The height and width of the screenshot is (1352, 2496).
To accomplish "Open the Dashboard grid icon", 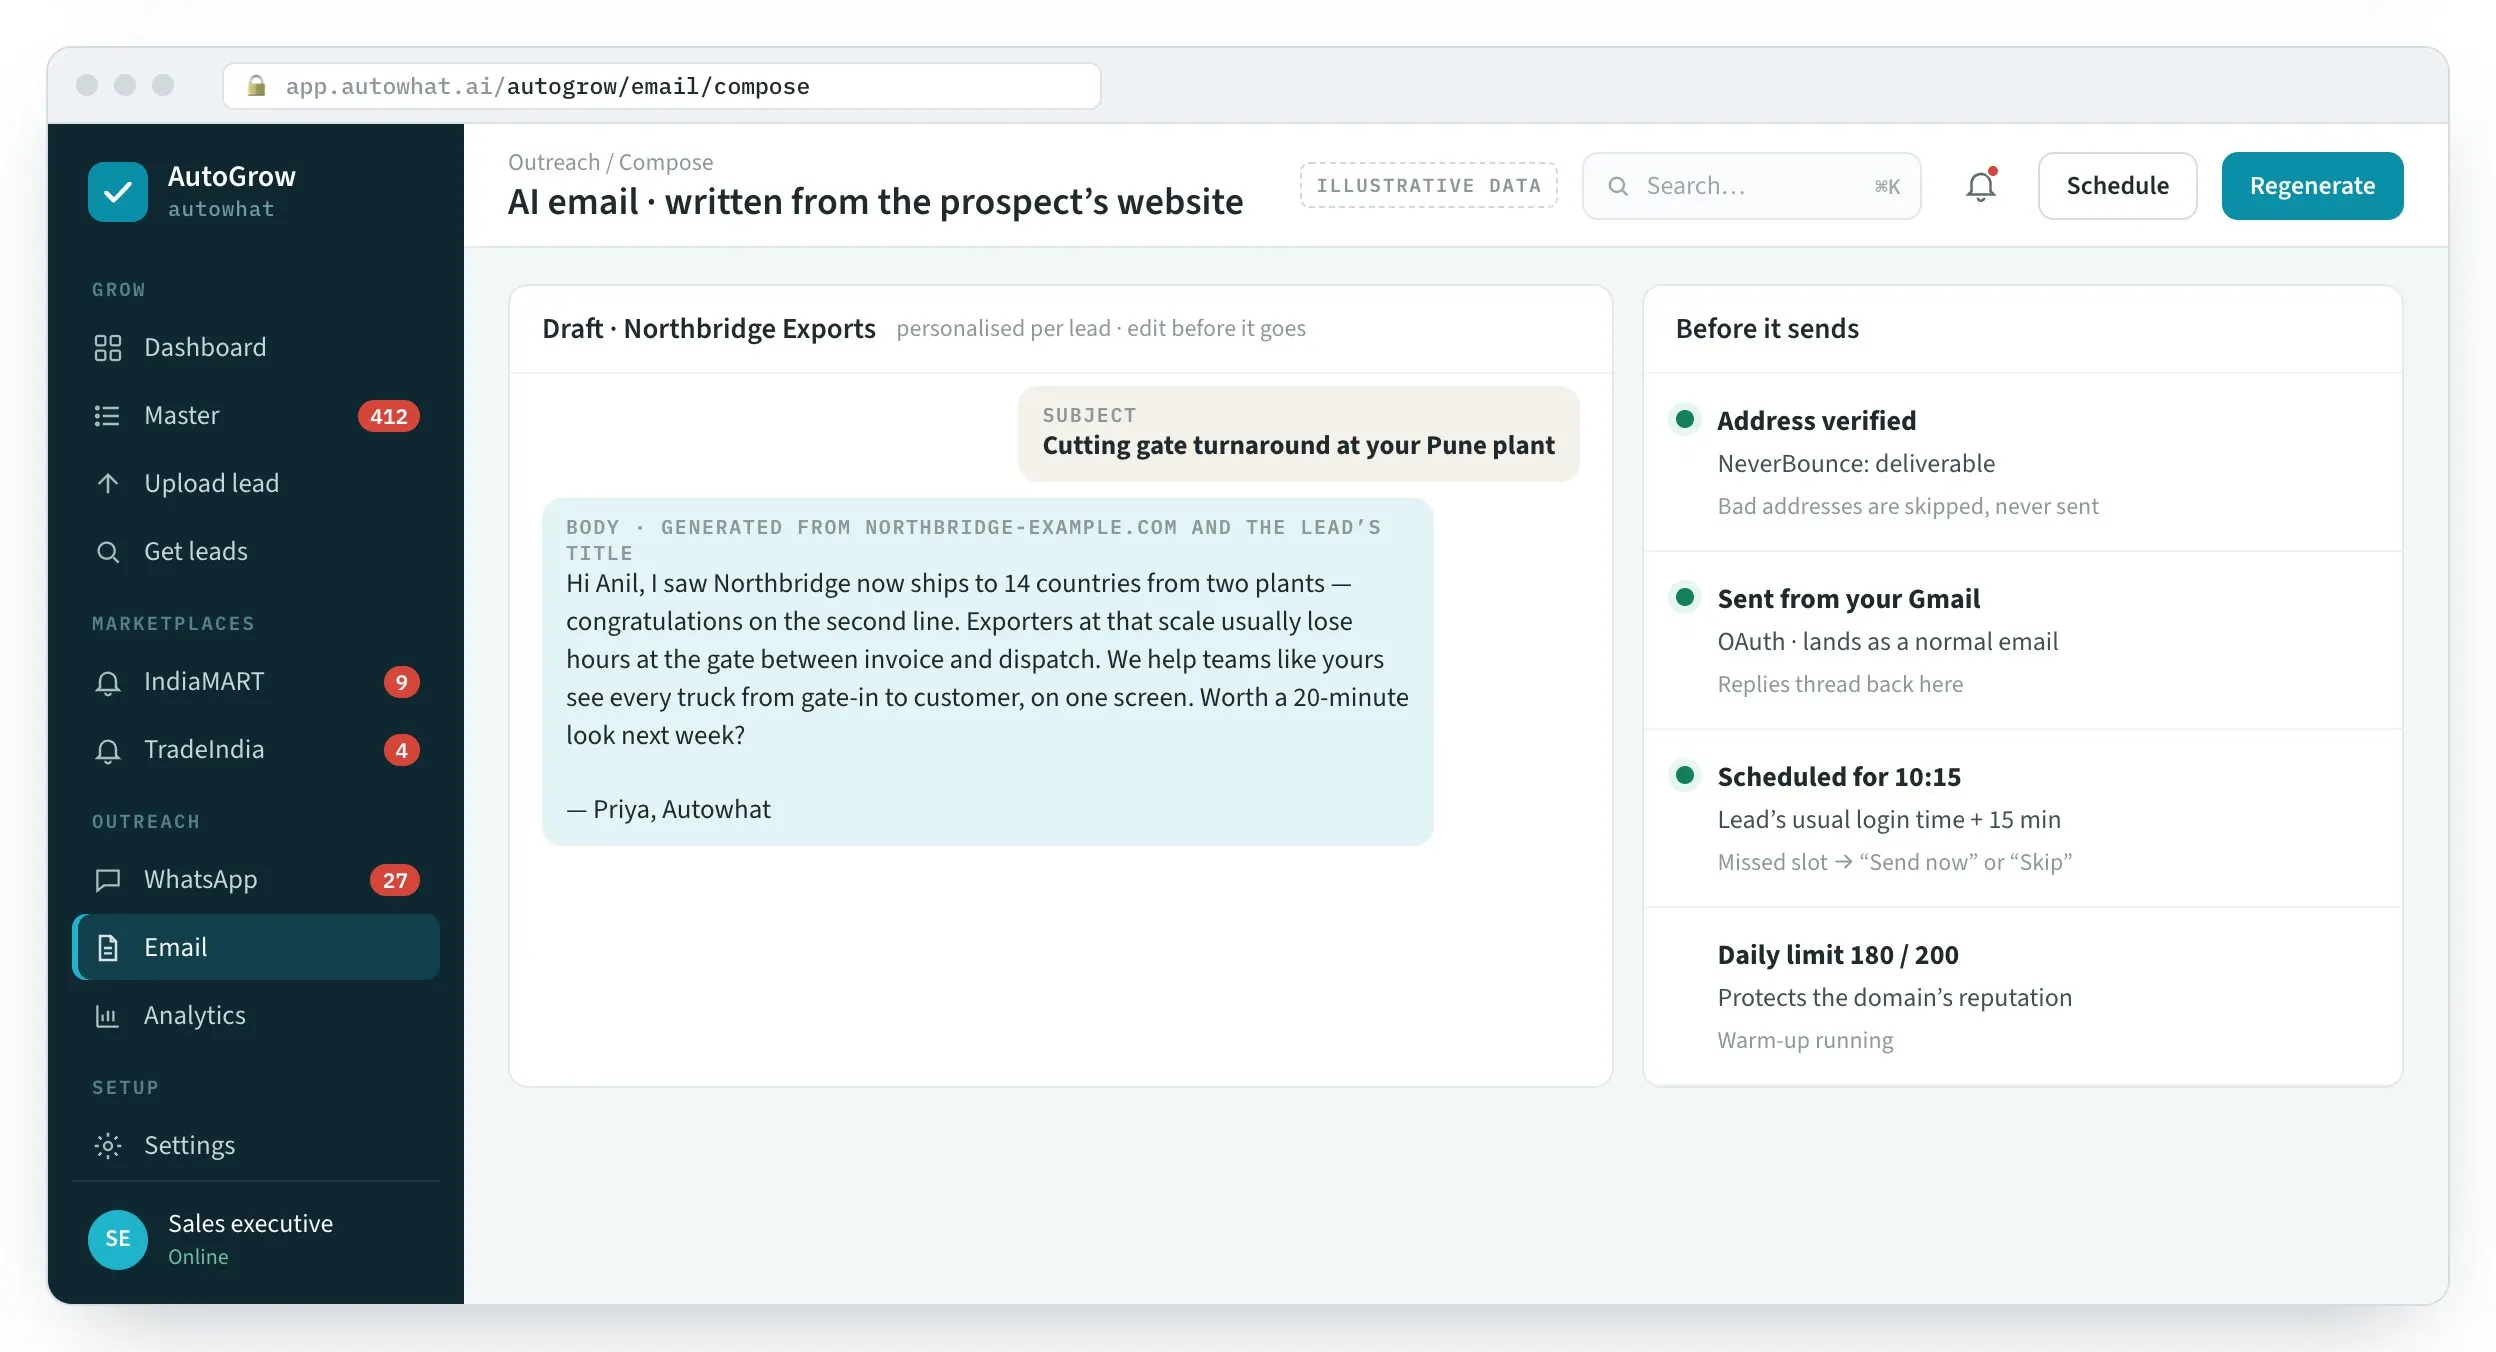I will [x=107, y=347].
